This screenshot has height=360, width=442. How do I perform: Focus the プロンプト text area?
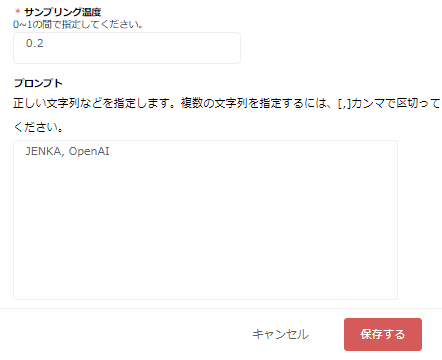coord(205,220)
